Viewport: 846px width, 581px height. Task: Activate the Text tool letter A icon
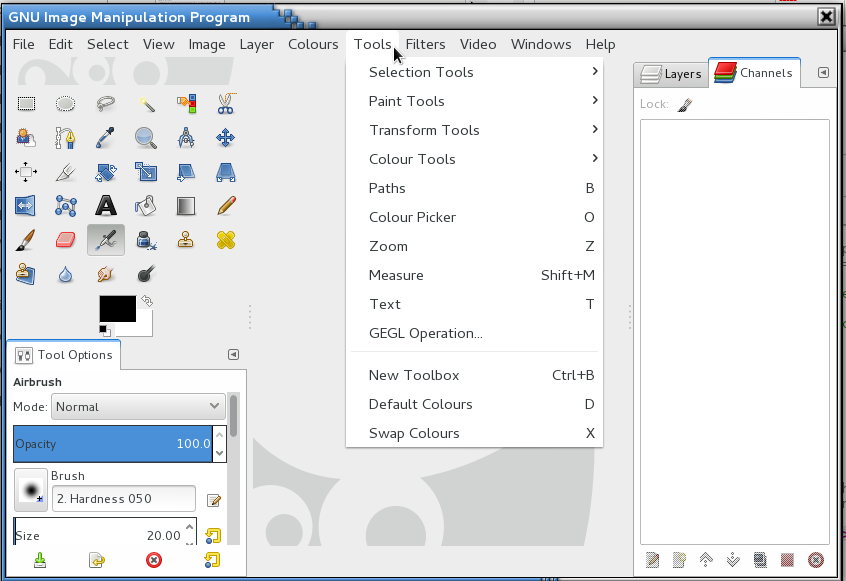point(106,206)
